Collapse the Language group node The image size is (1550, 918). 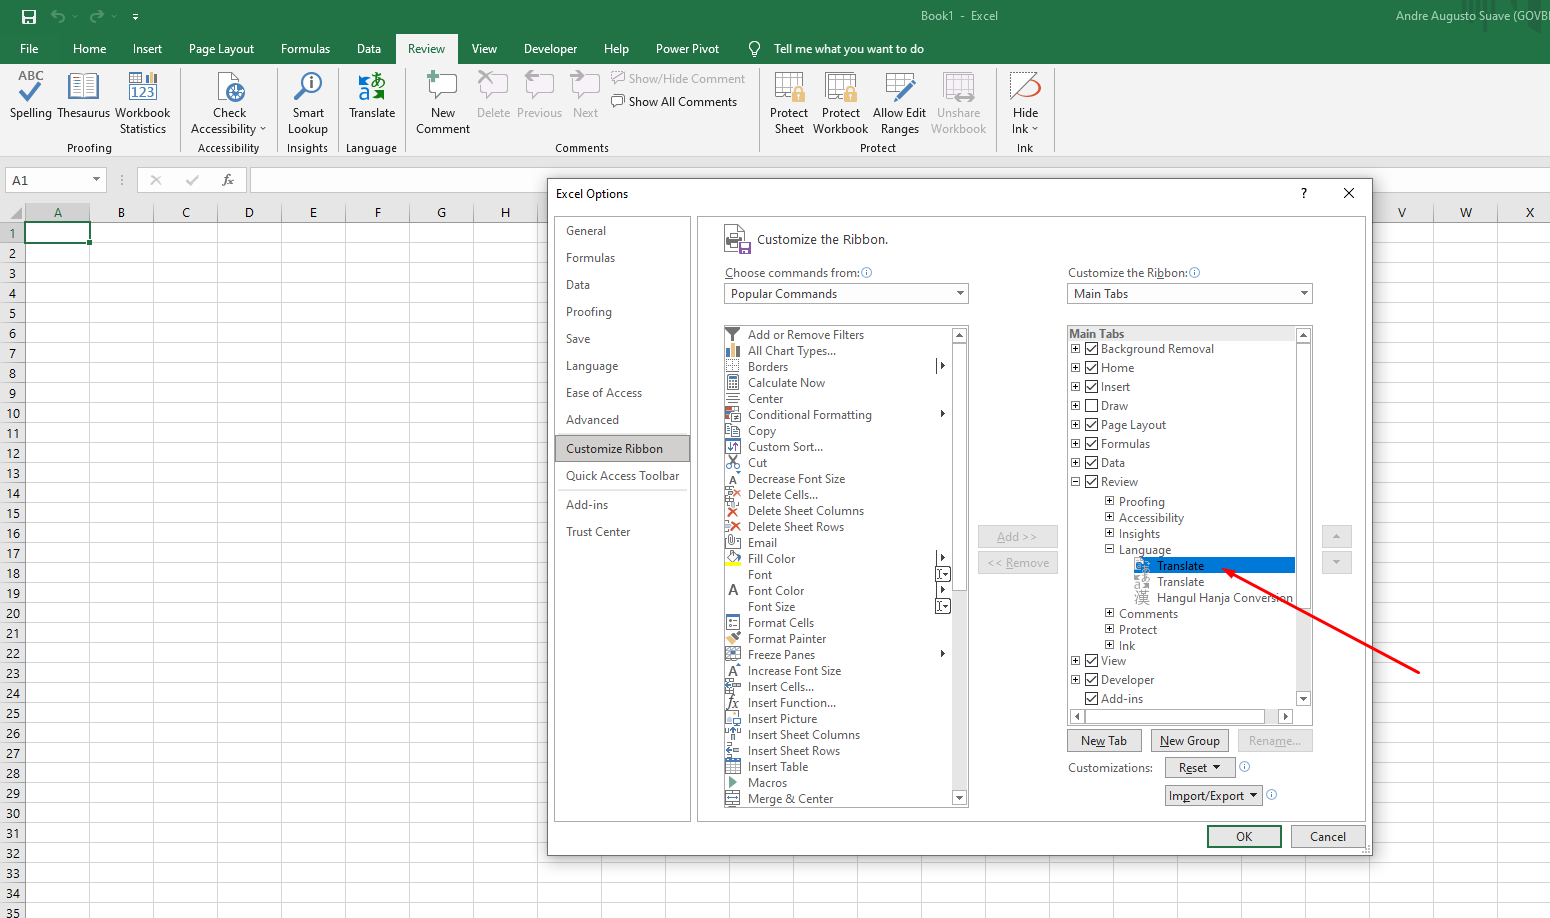click(x=1108, y=549)
